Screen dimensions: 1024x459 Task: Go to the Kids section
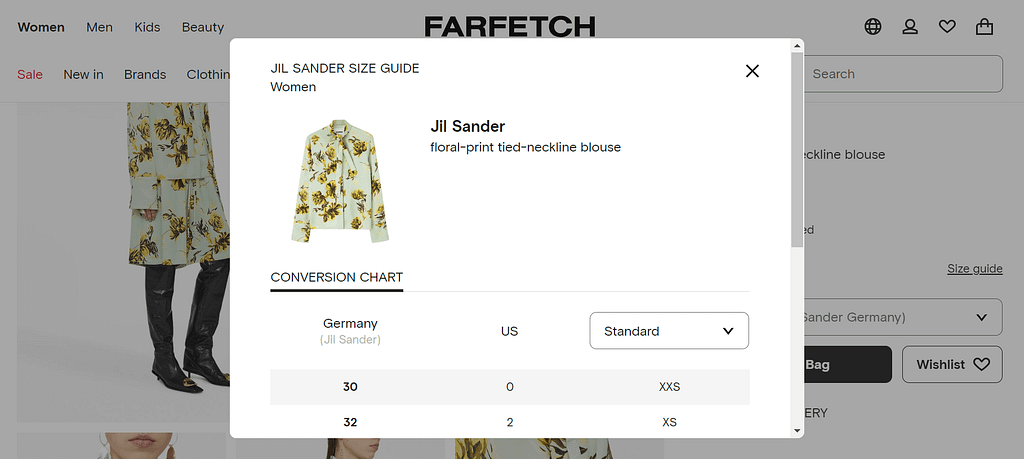147,27
